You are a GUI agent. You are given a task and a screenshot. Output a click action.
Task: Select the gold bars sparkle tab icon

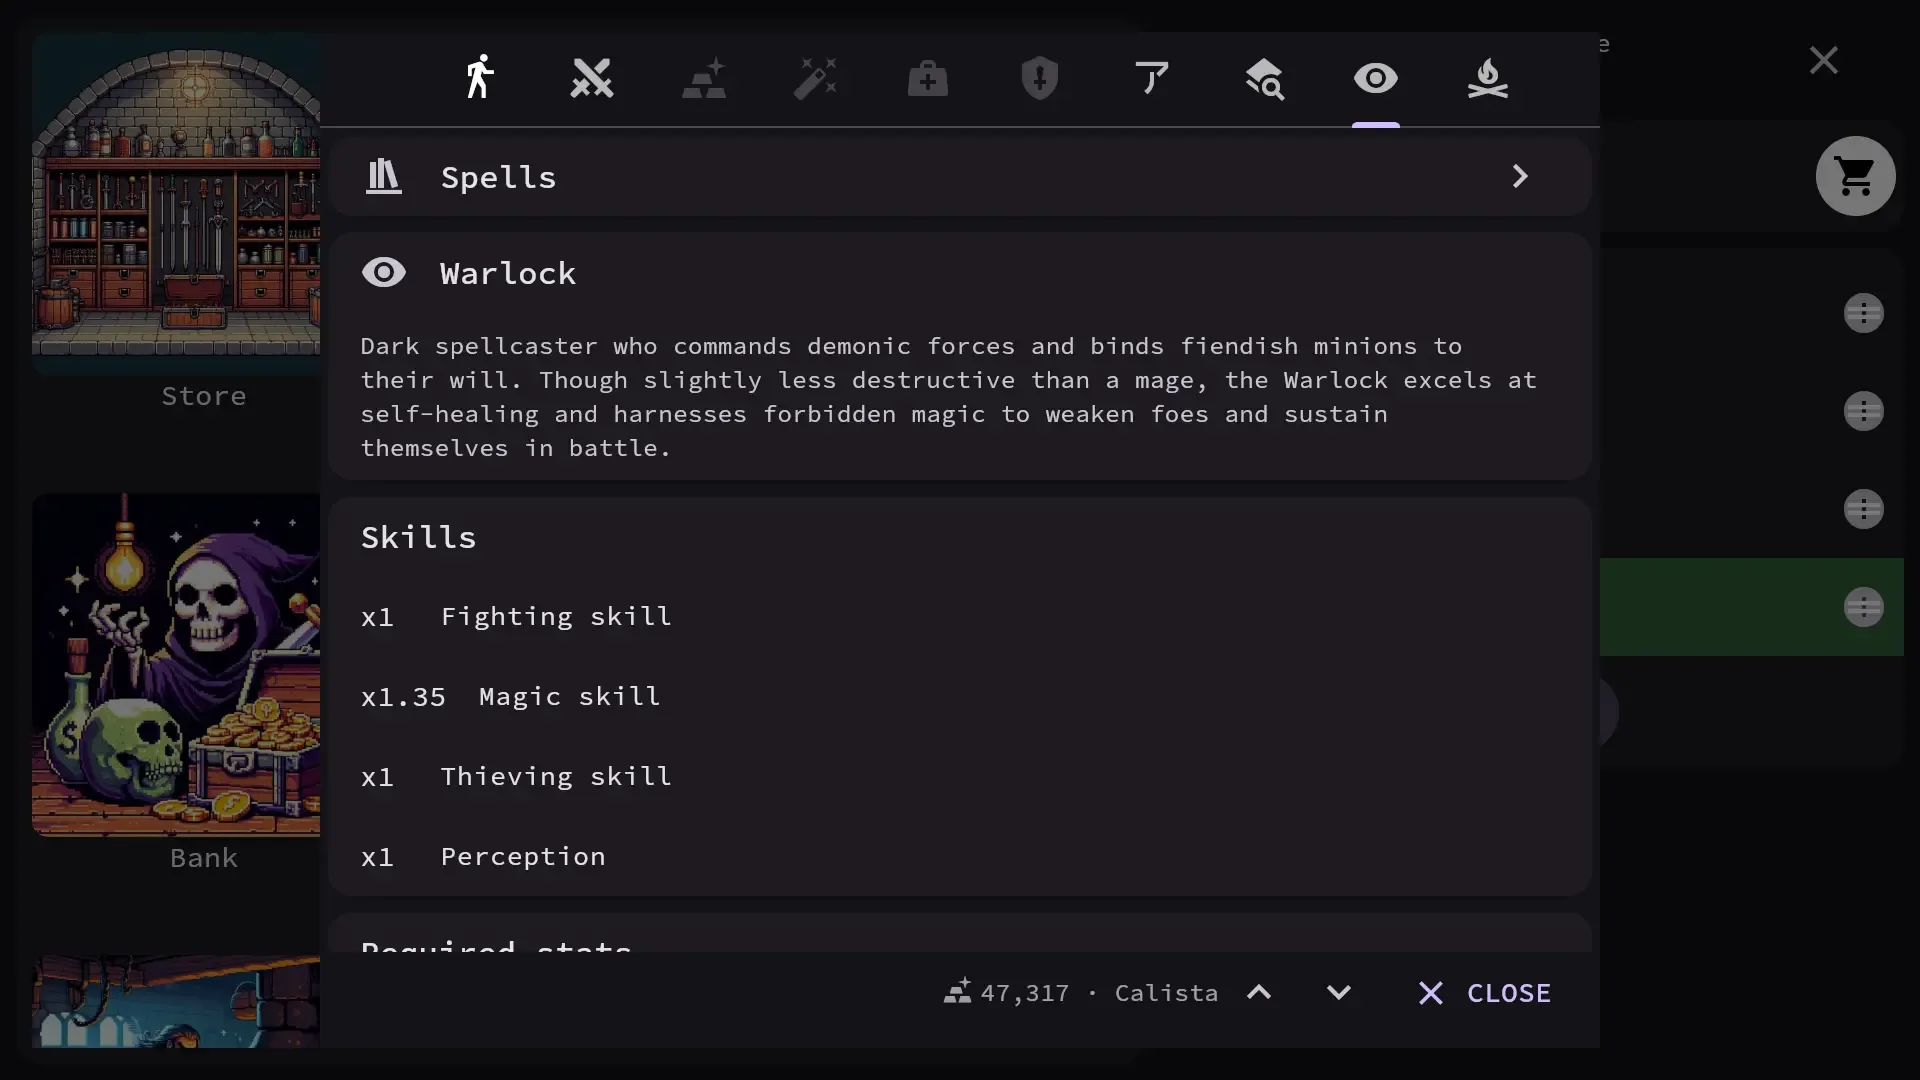704,78
